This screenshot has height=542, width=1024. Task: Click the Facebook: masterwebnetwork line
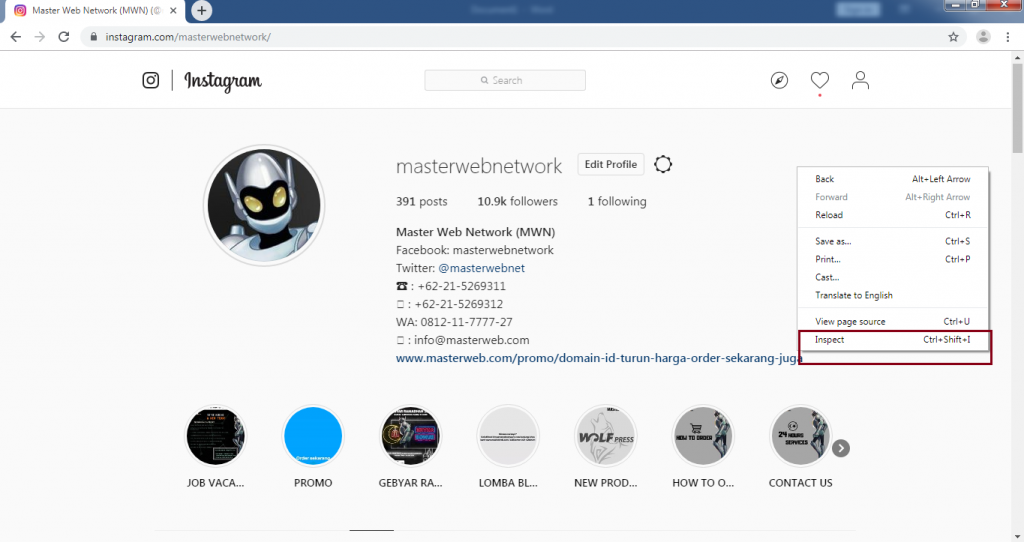(475, 250)
